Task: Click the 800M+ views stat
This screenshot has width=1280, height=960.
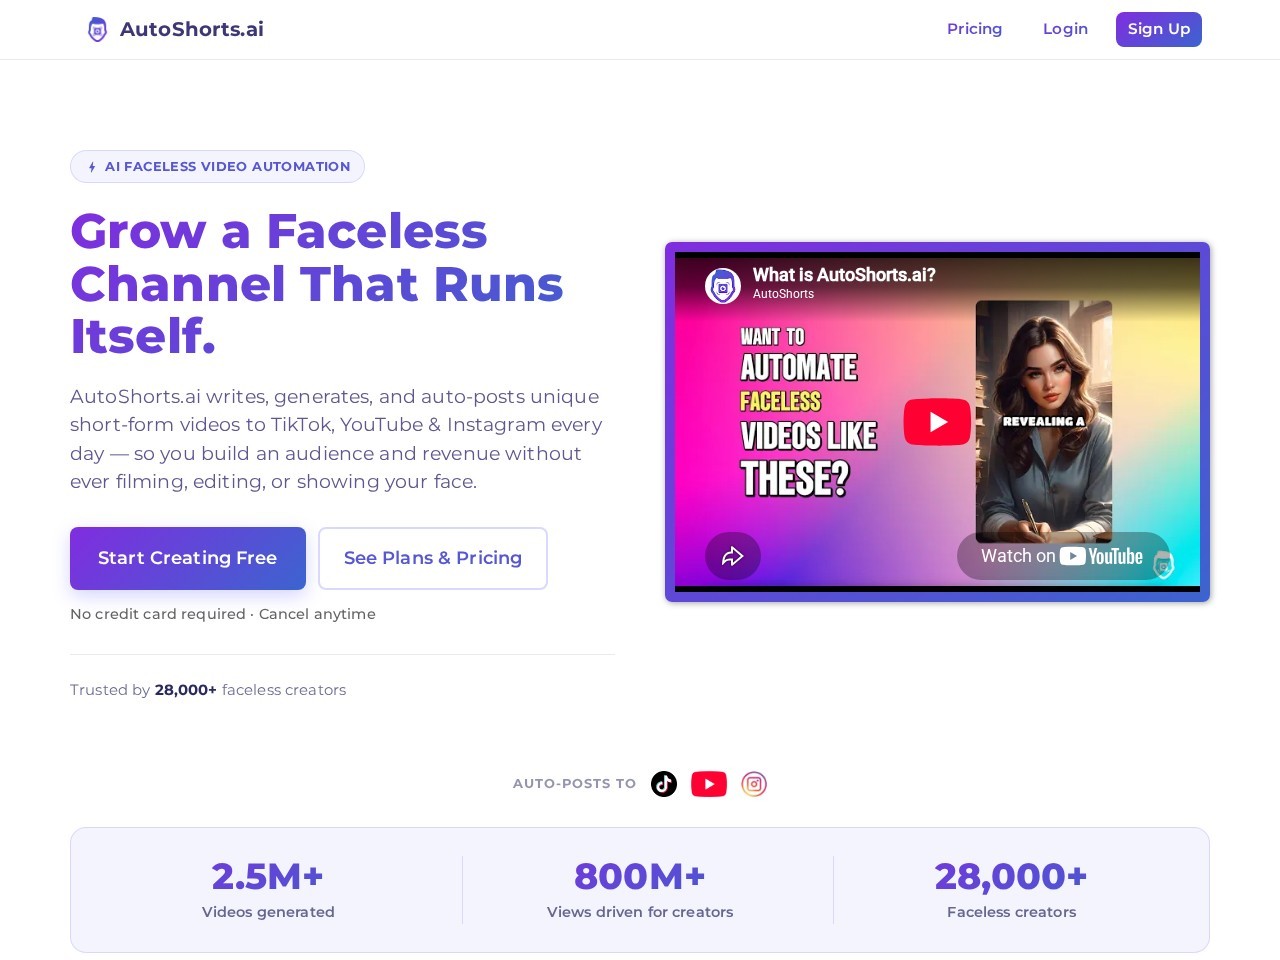Action: [x=640, y=890]
